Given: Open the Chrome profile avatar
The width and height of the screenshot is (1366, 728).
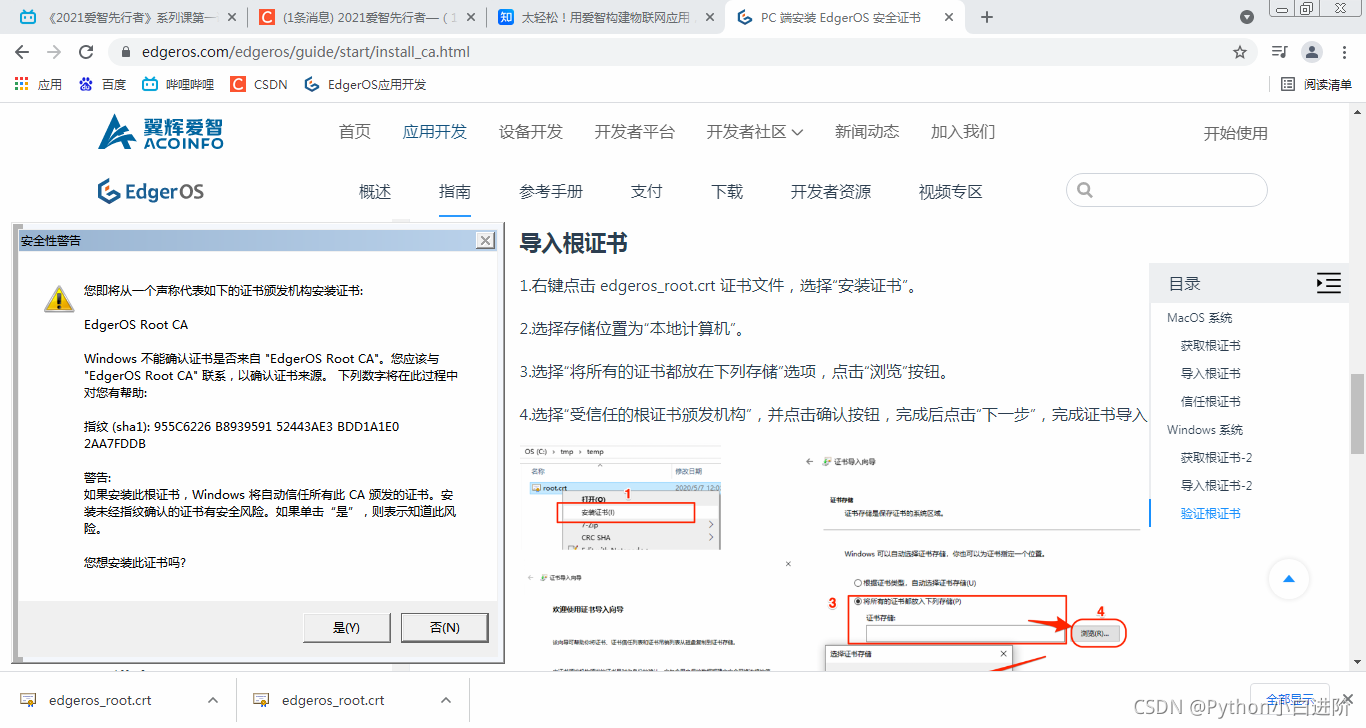Looking at the screenshot, I should click(x=1312, y=52).
